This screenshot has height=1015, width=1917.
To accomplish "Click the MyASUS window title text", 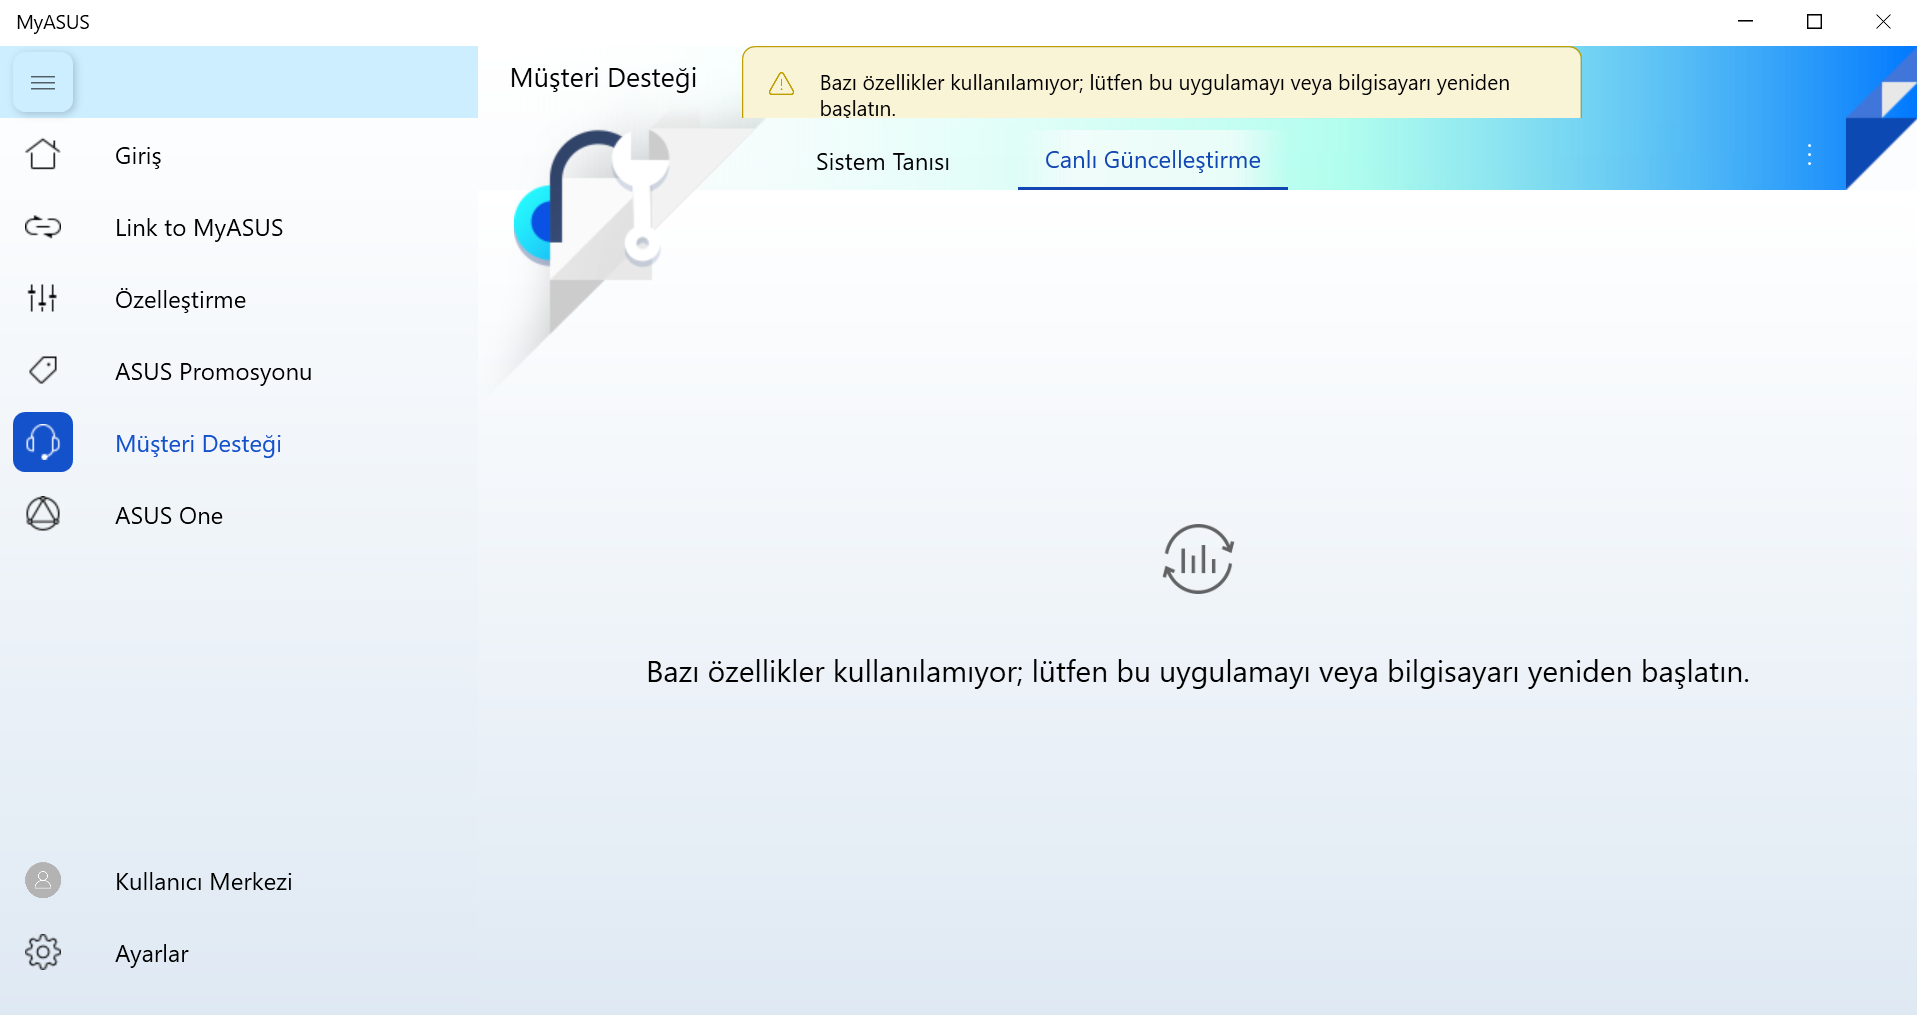I will coord(53,22).
